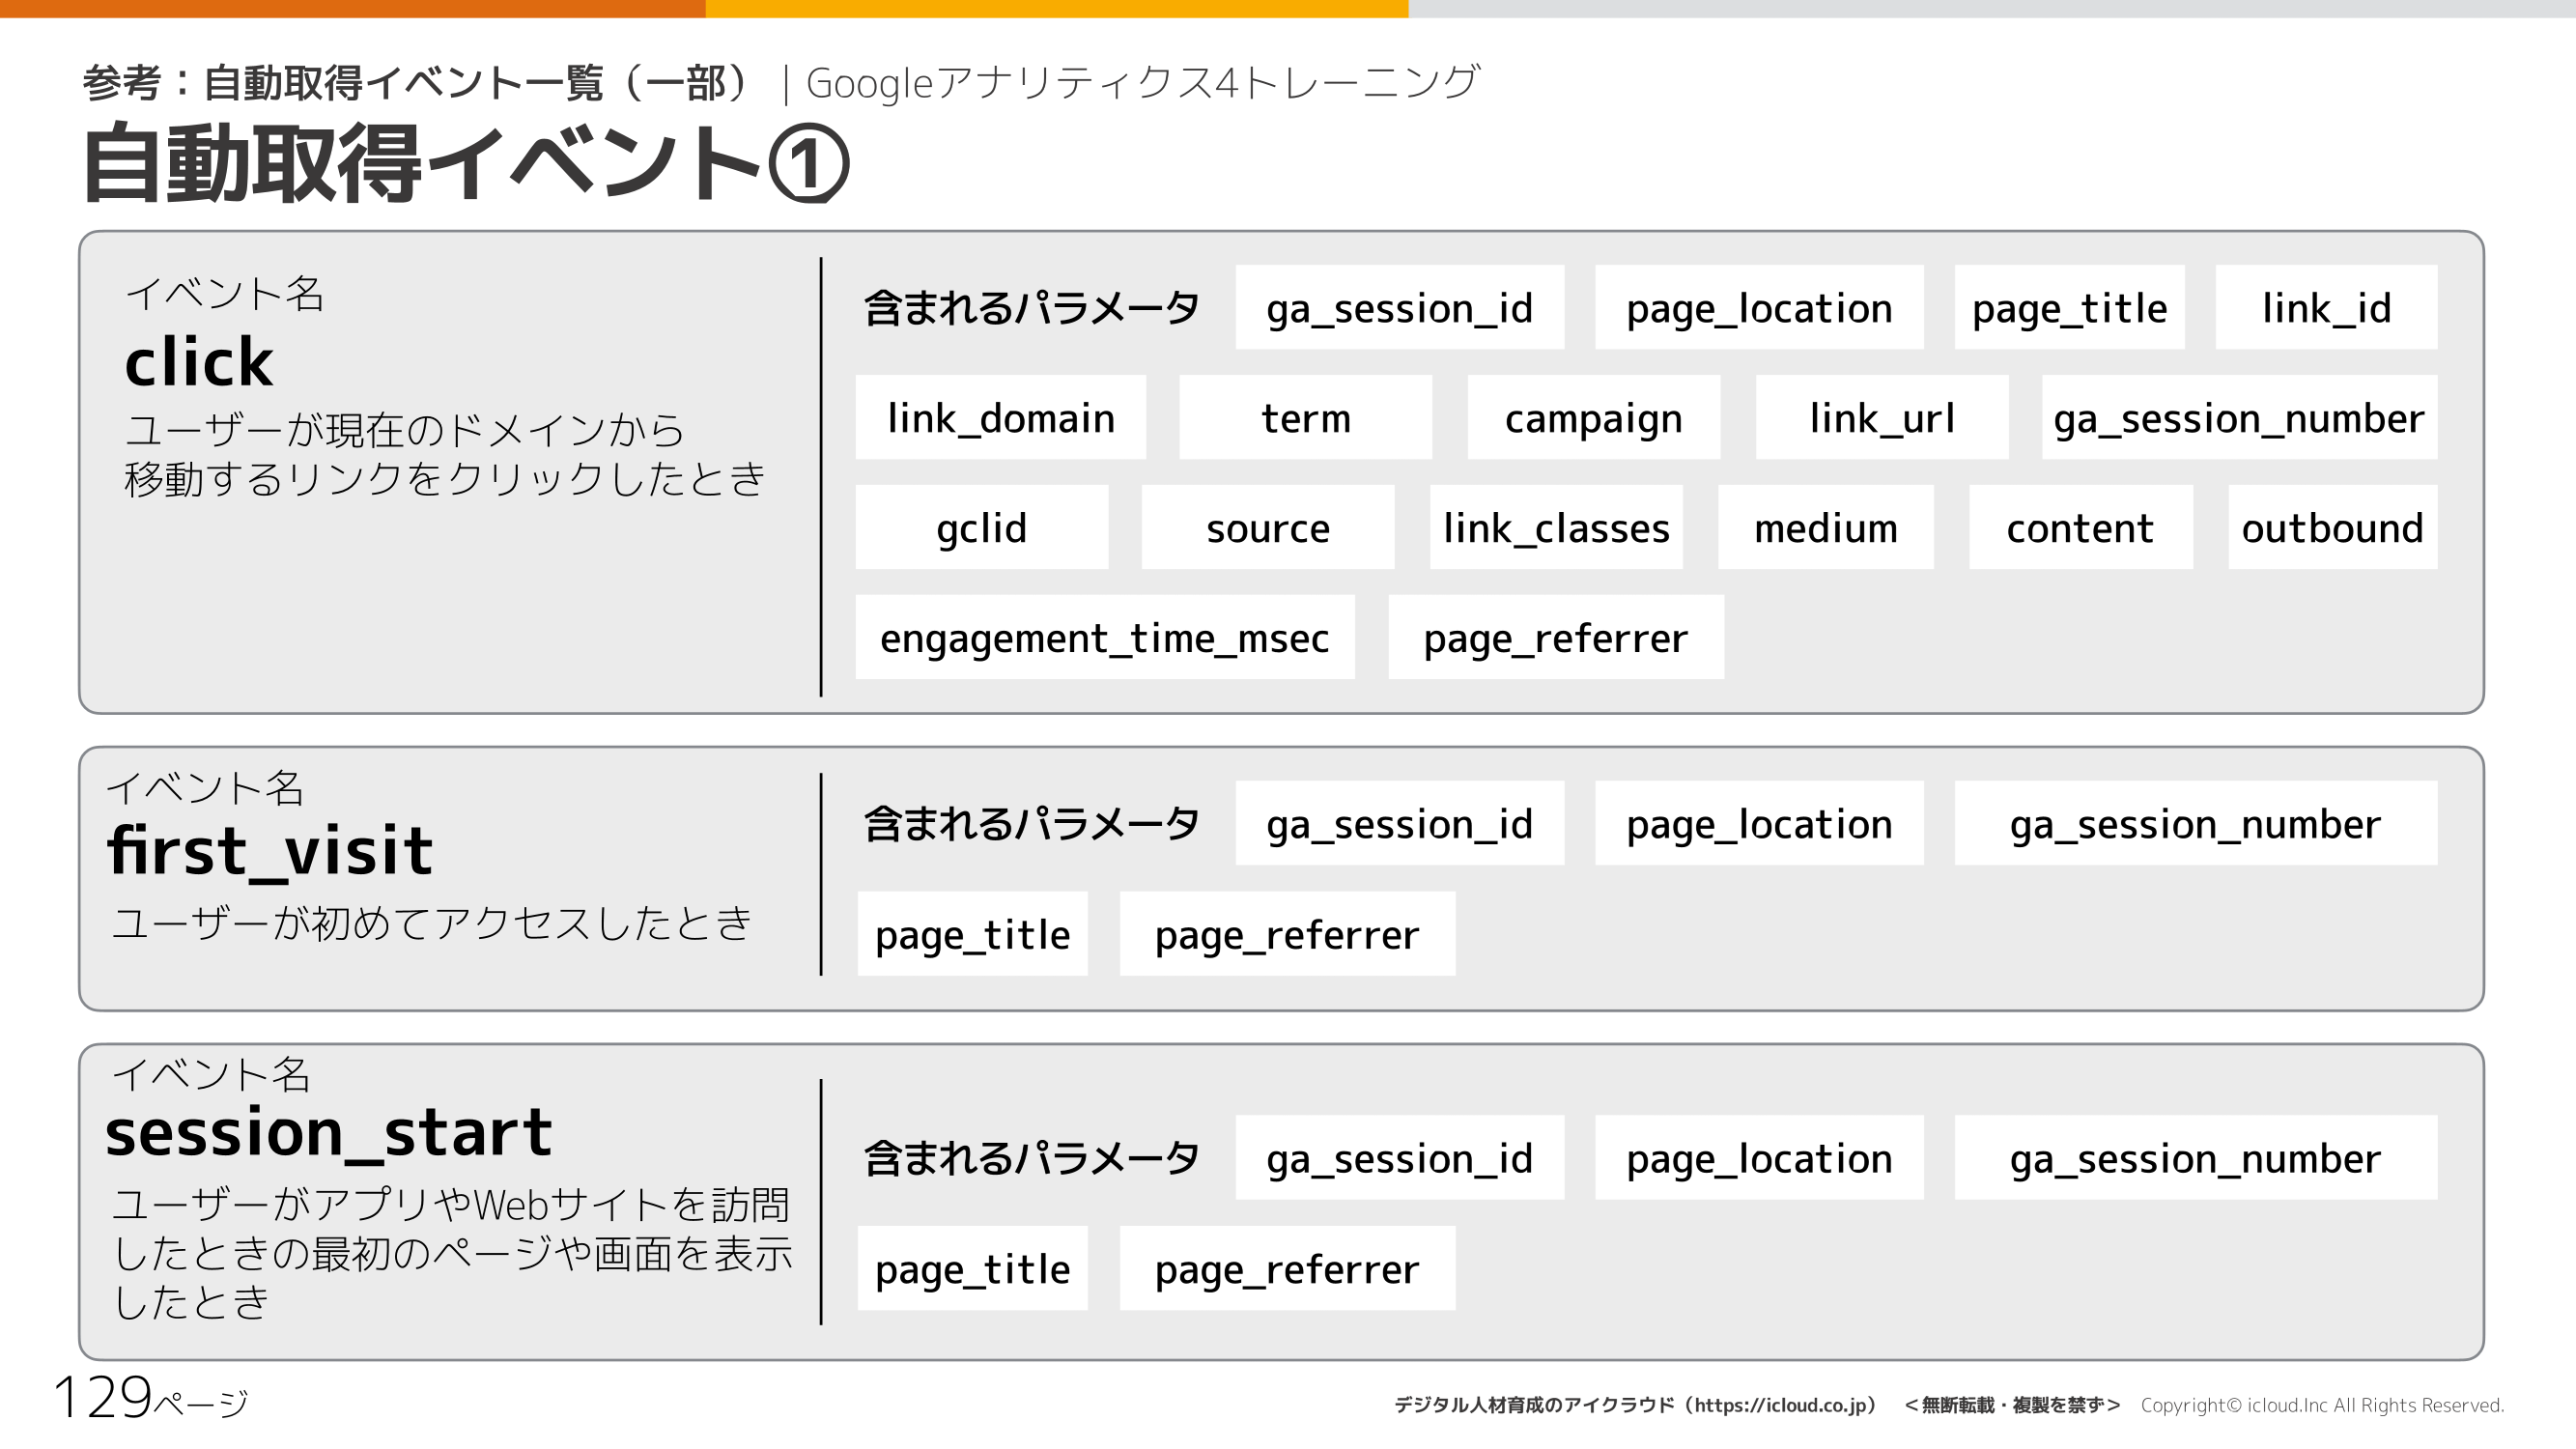Click the link_classes parameter tag
This screenshot has height=1449, width=2576.
[x=1555, y=528]
